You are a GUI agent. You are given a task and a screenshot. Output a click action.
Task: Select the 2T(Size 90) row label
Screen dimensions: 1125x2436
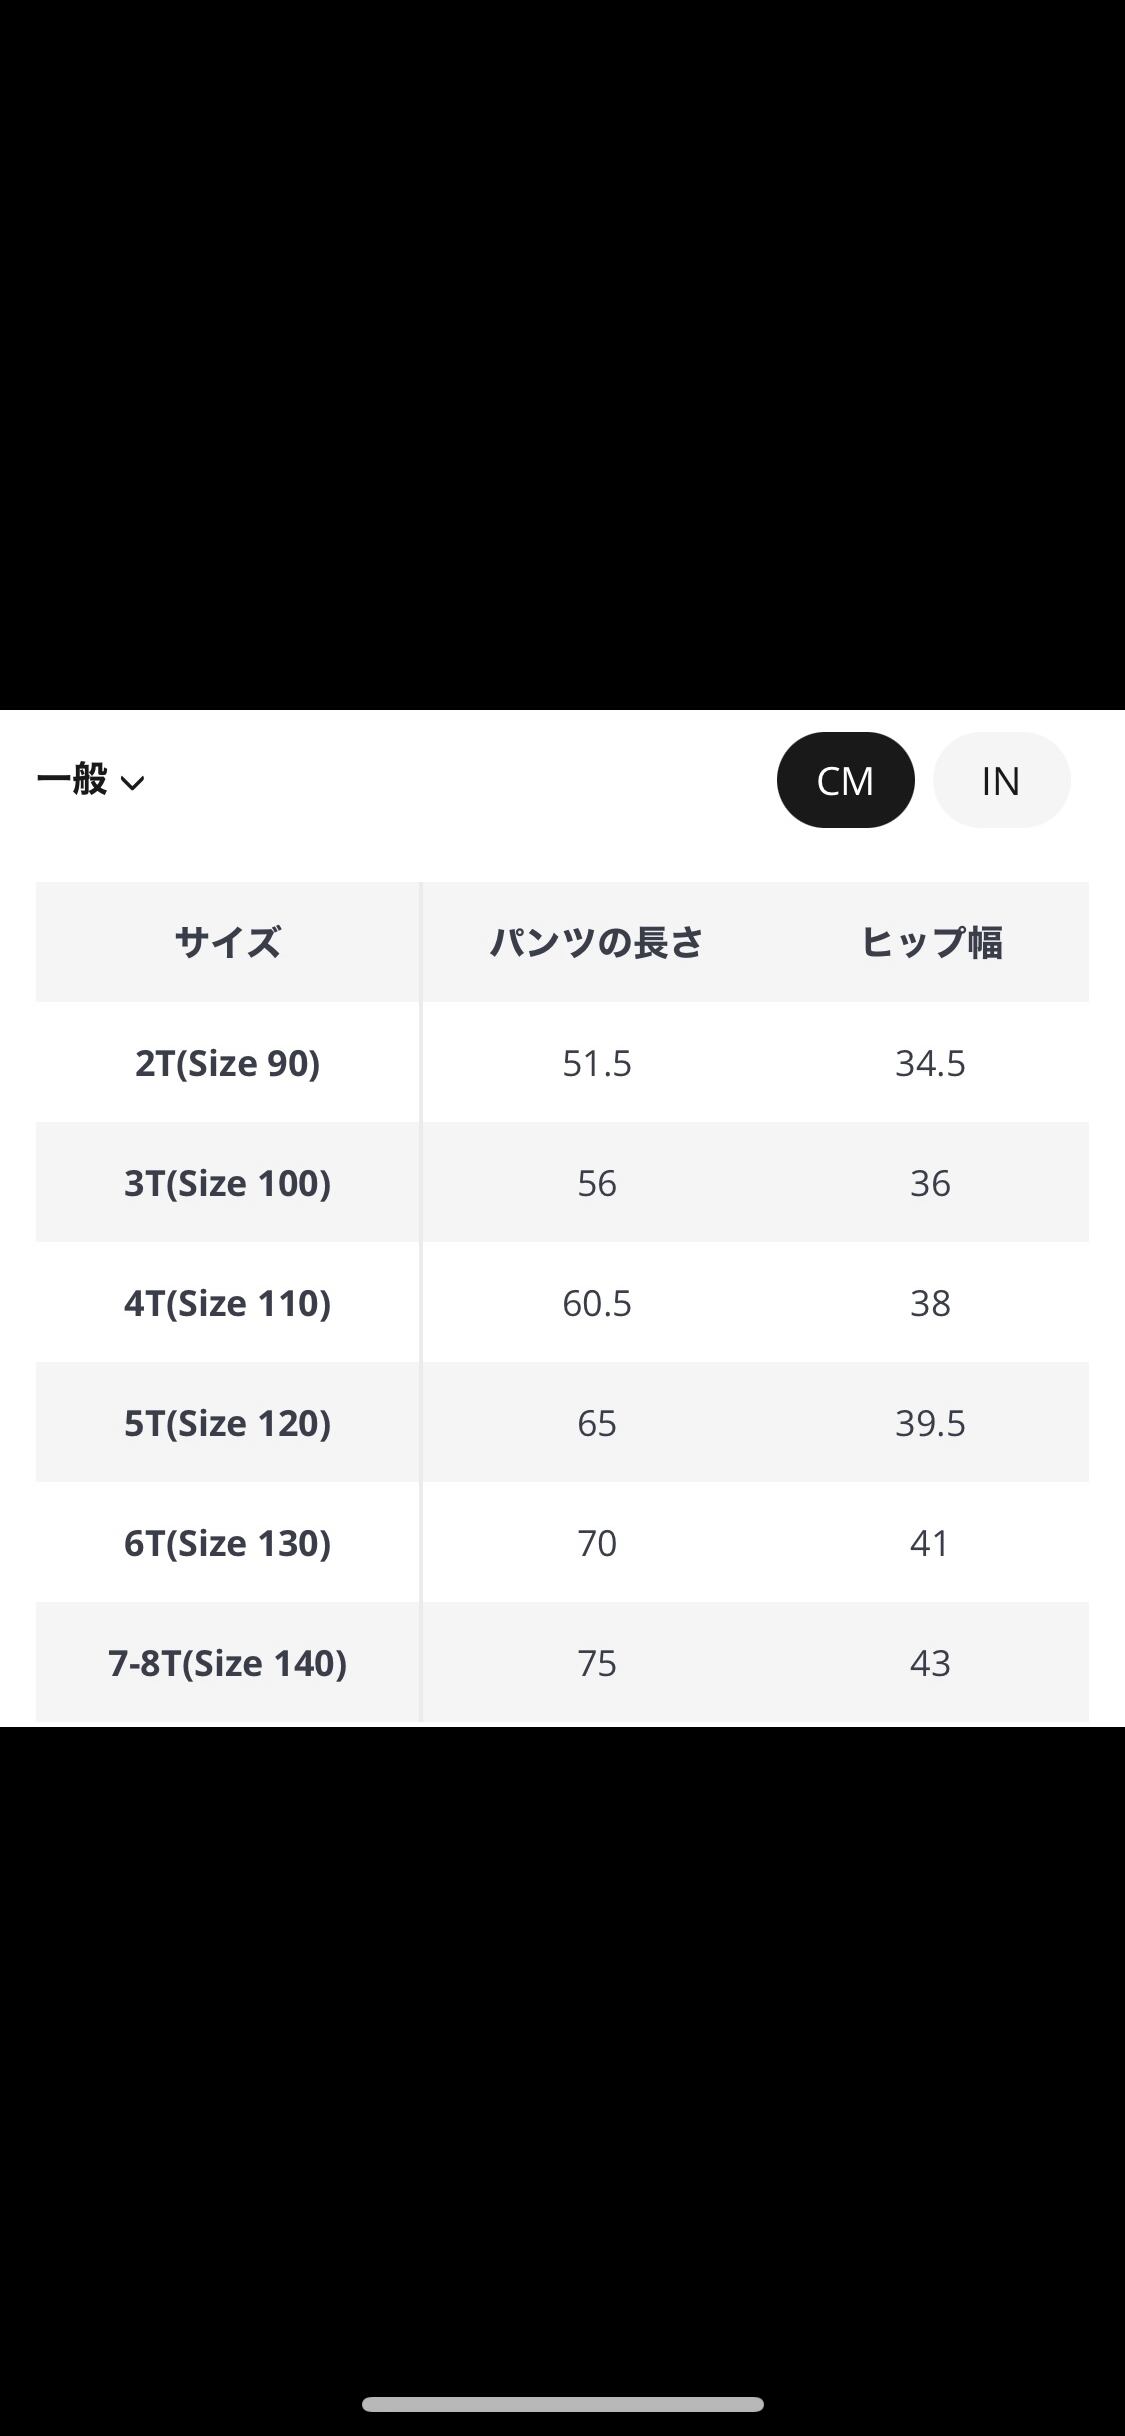(228, 1063)
